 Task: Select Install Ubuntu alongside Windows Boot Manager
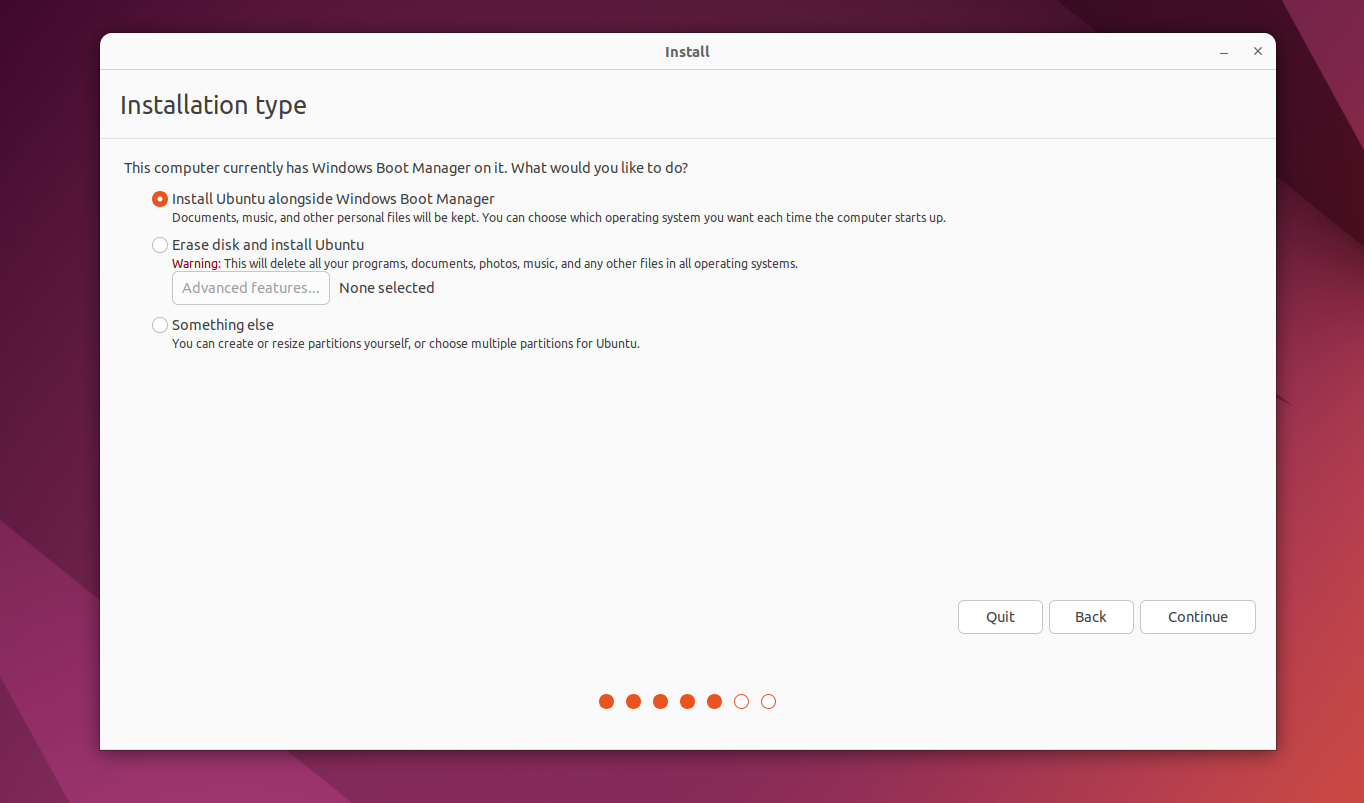[x=160, y=199]
